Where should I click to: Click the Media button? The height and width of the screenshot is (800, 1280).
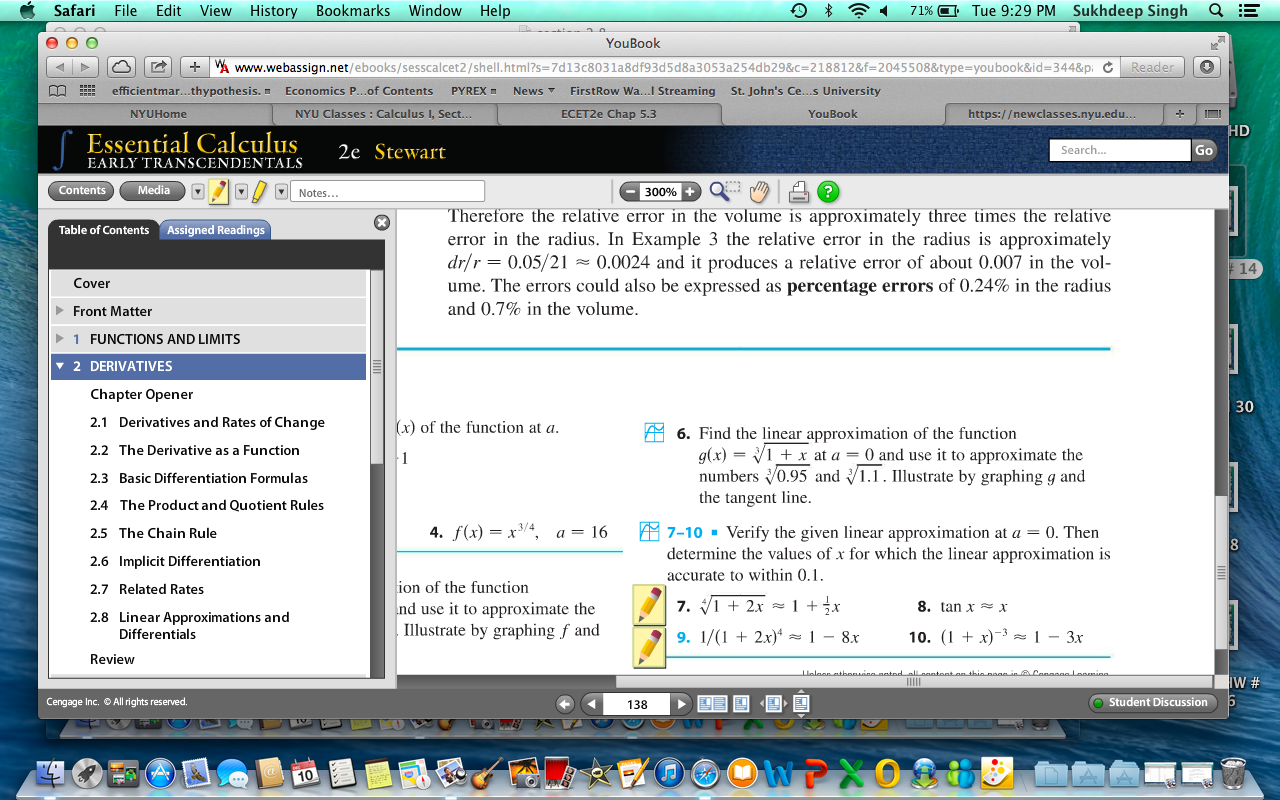(153, 191)
